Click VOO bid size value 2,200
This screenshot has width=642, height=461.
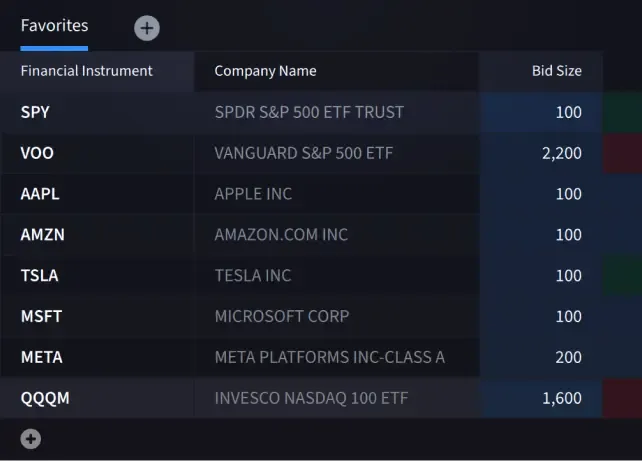pyautogui.click(x=561, y=153)
